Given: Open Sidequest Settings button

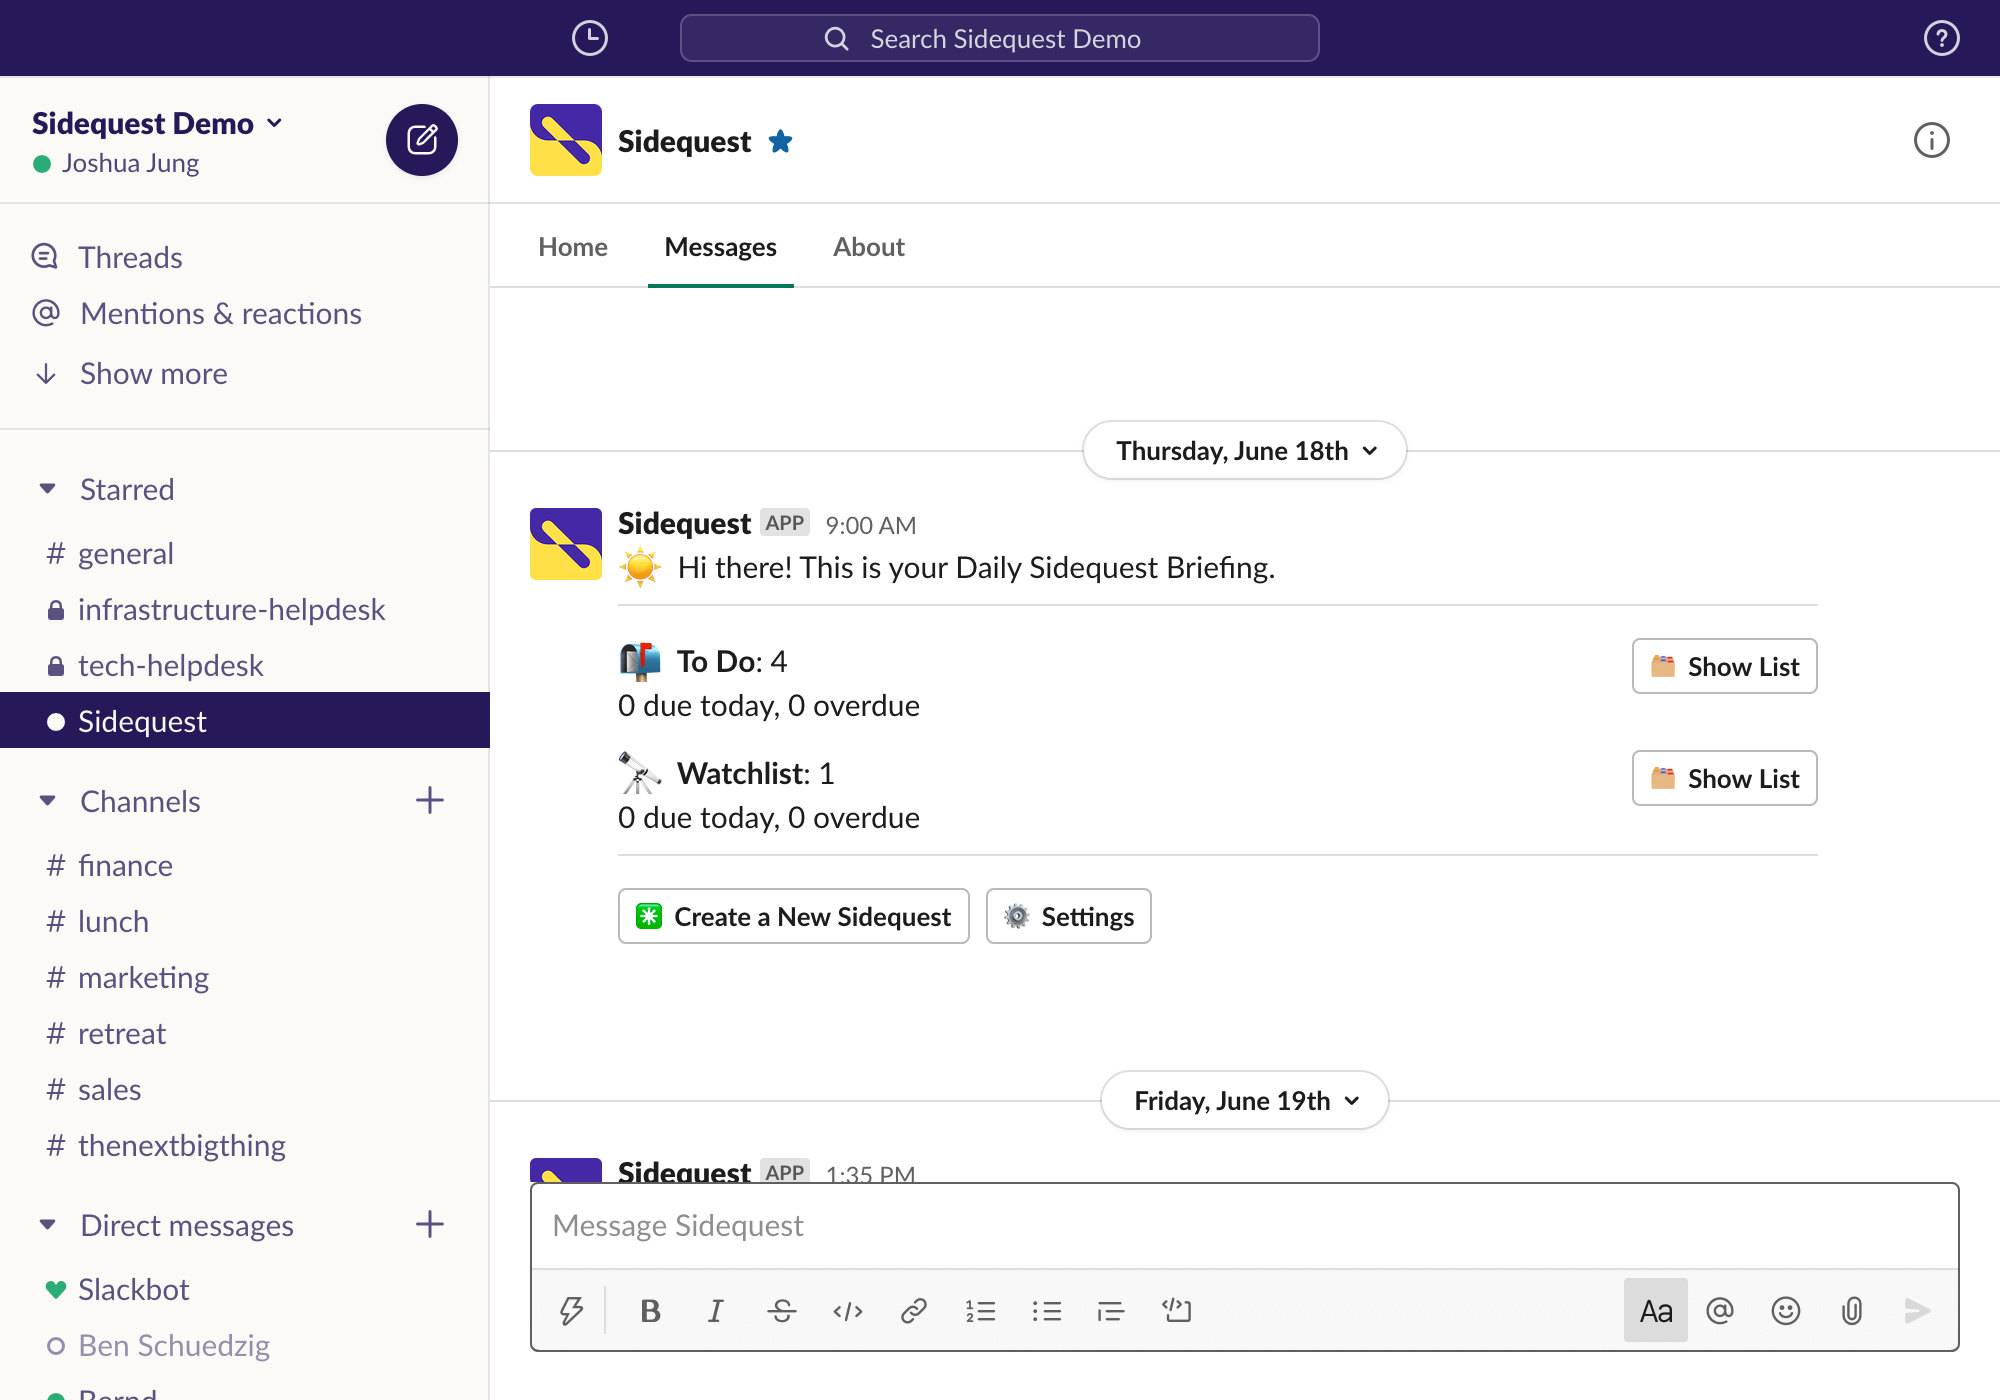Looking at the screenshot, I should coord(1068,916).
